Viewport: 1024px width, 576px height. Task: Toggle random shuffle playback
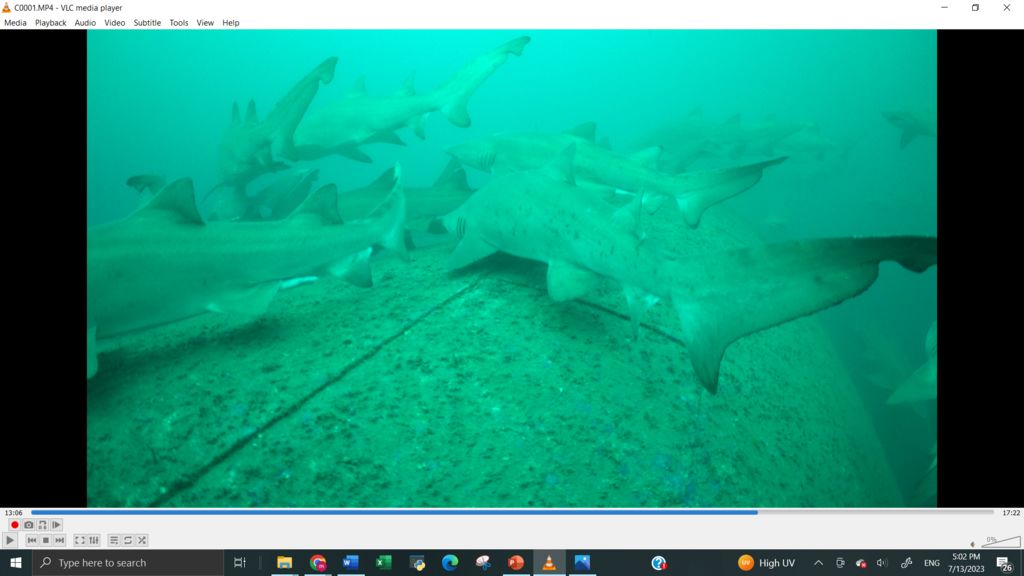coord(142,540)
